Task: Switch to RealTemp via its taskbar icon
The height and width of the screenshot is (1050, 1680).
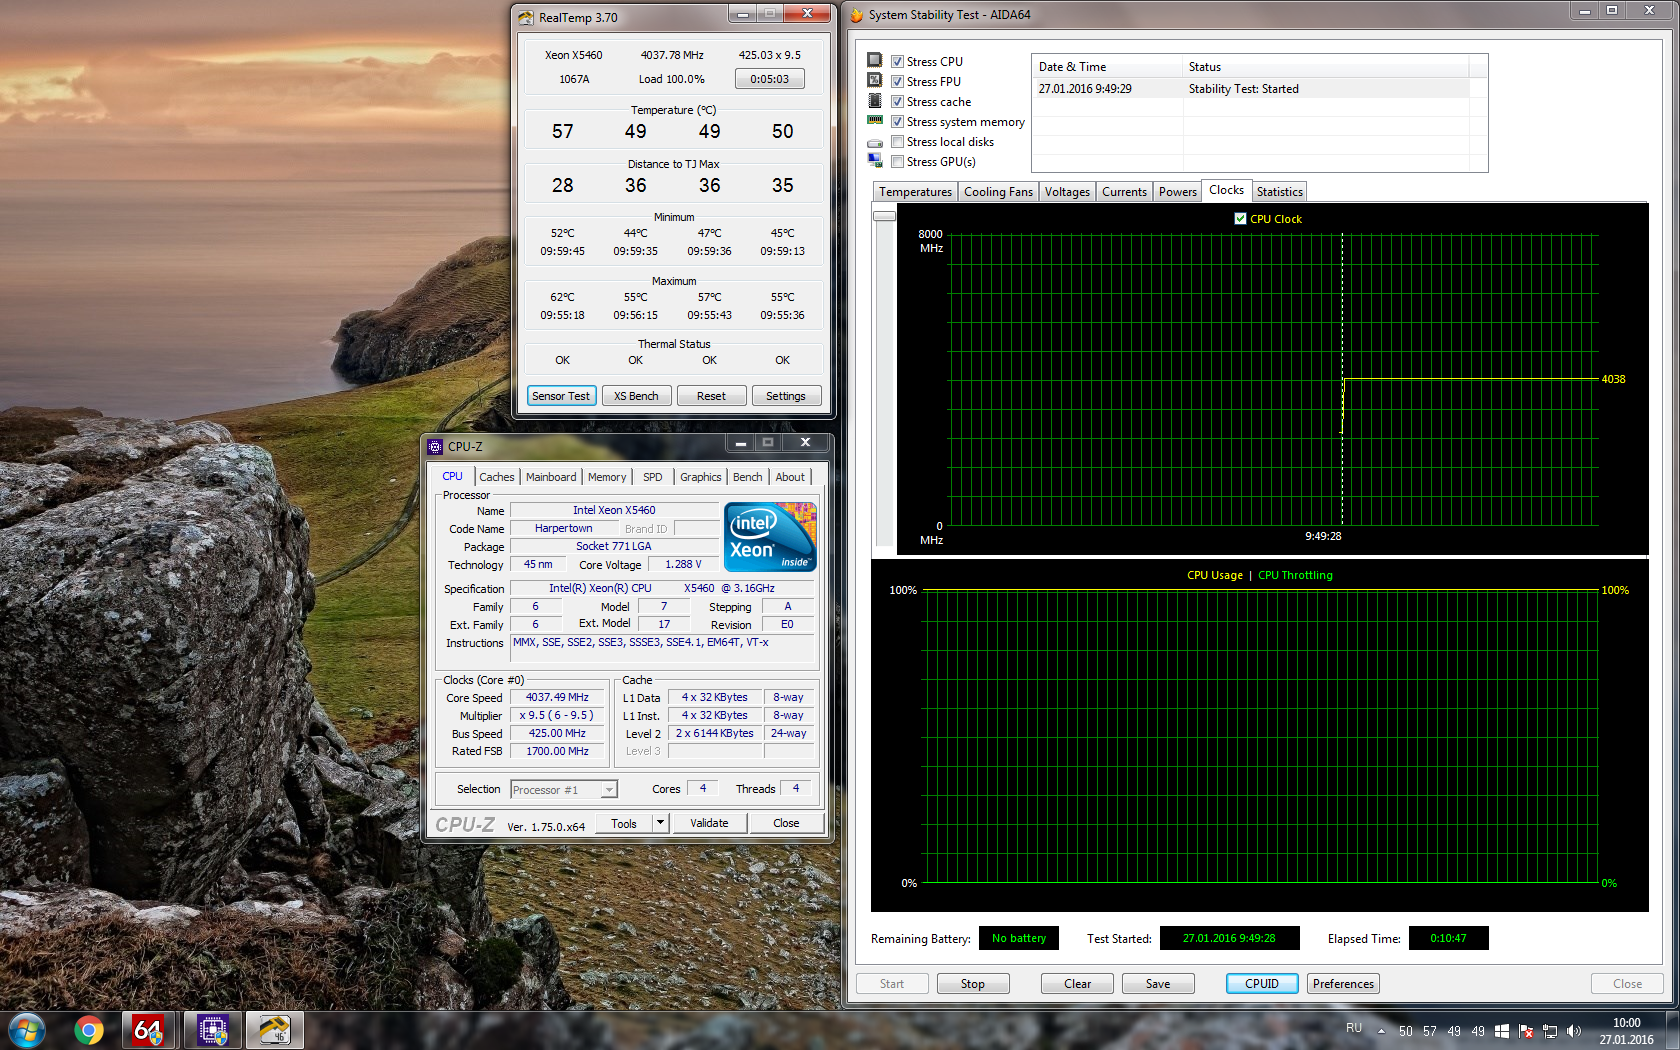Action: coord(274,1030)
